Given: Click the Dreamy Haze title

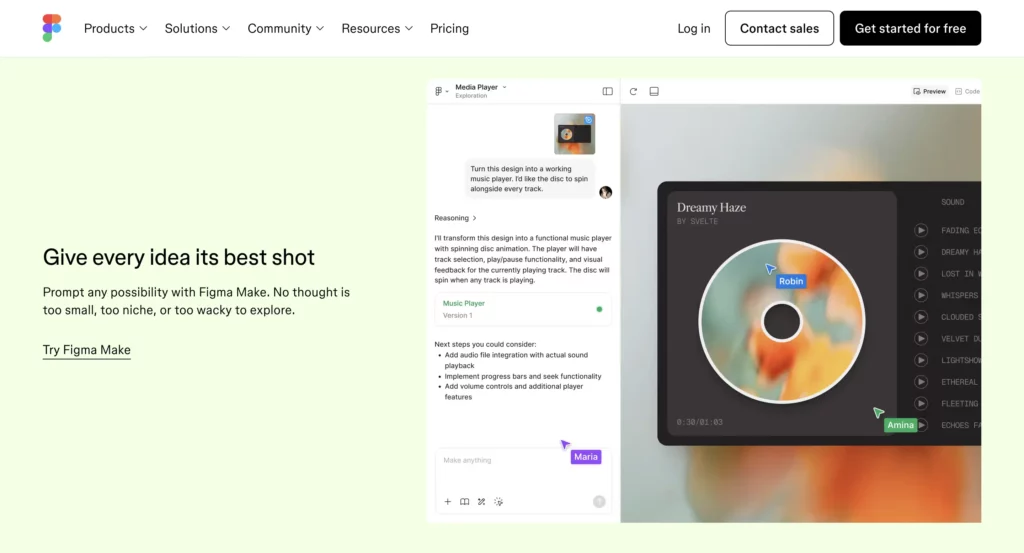Looking at the screenshot, I should (x=711, y=207).
